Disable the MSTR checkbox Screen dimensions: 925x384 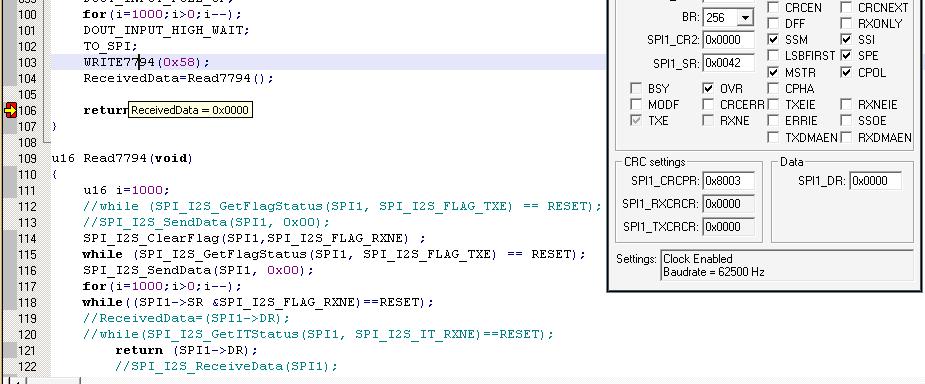click(x=773, y=73)
